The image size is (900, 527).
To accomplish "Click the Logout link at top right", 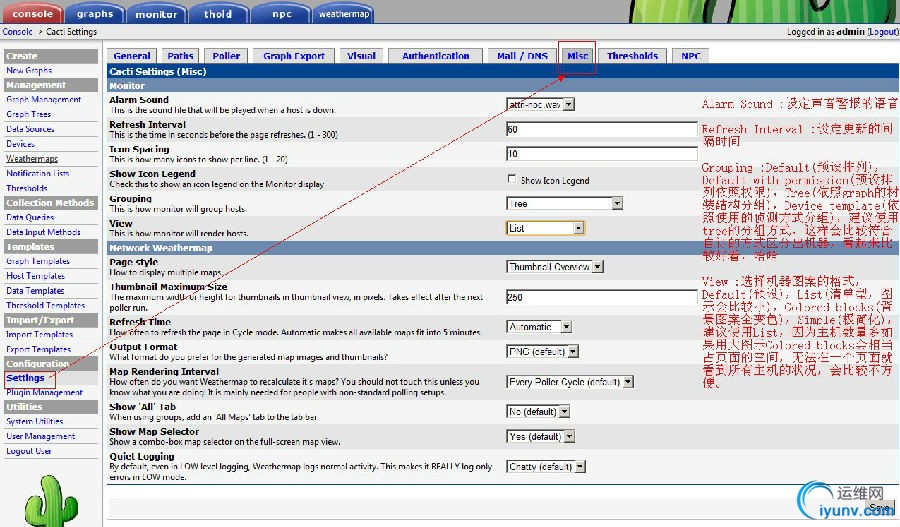I will coord(883,32).
